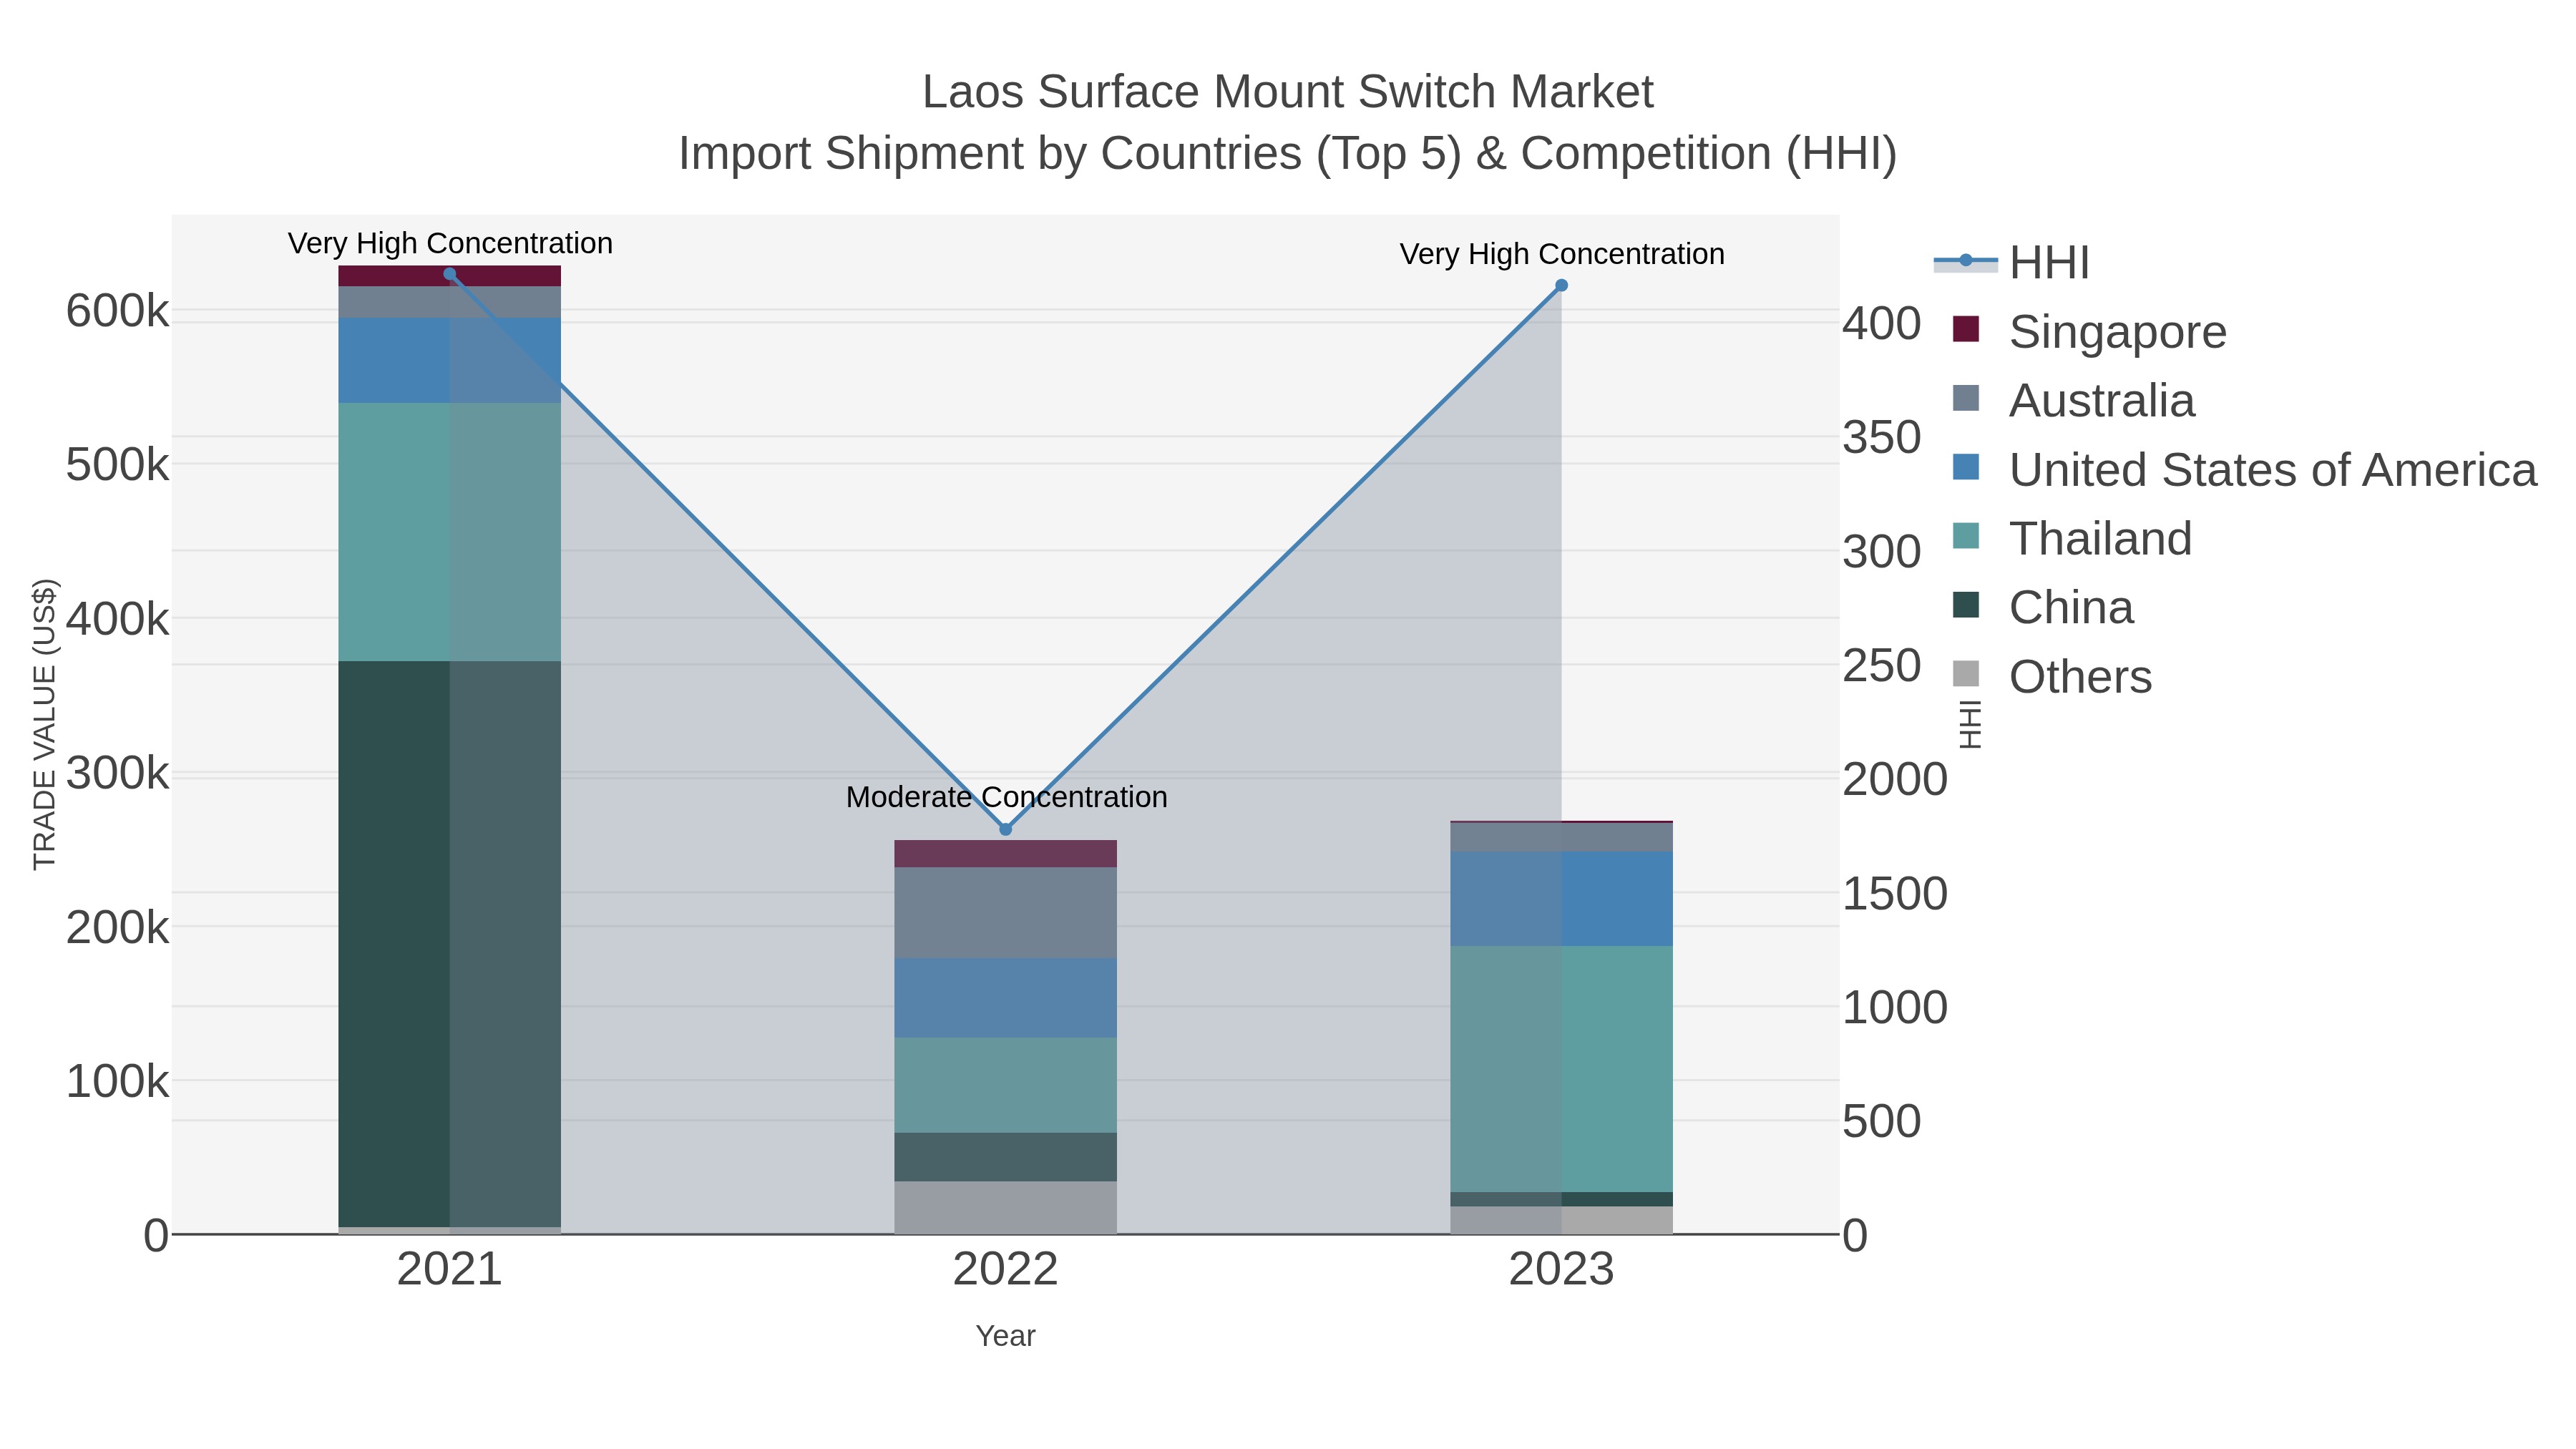The height and width of the screenshot is (1449, 2576).
Task: Click the China segment of the 2021 bar
Action: 449,944
